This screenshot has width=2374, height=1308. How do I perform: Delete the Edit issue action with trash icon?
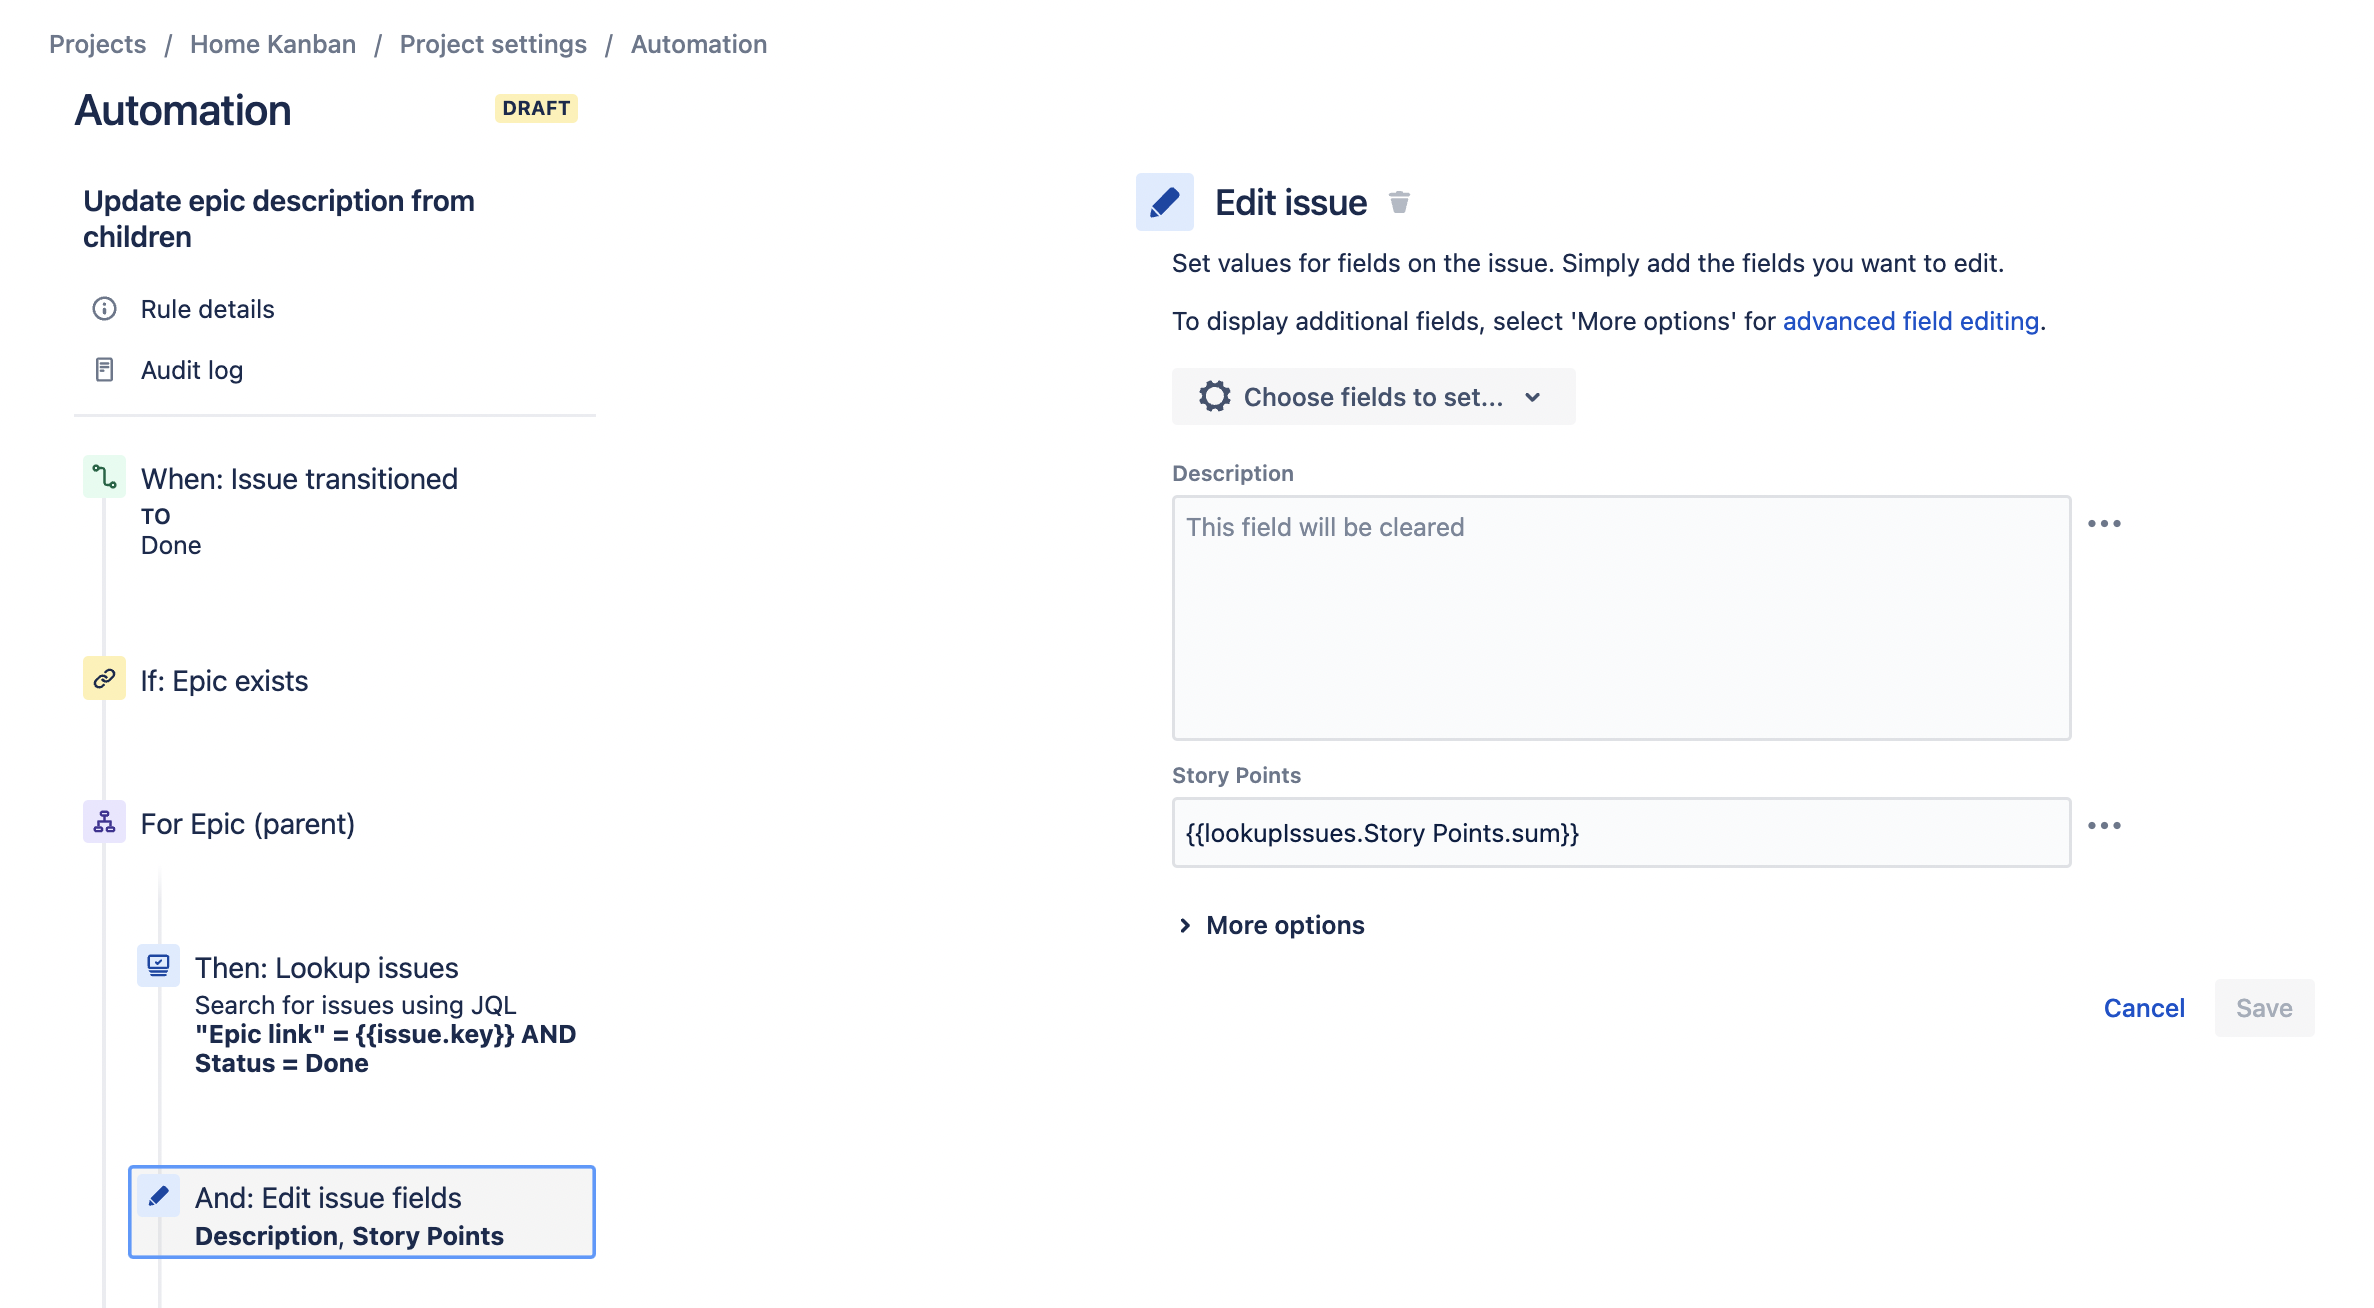1399,202
